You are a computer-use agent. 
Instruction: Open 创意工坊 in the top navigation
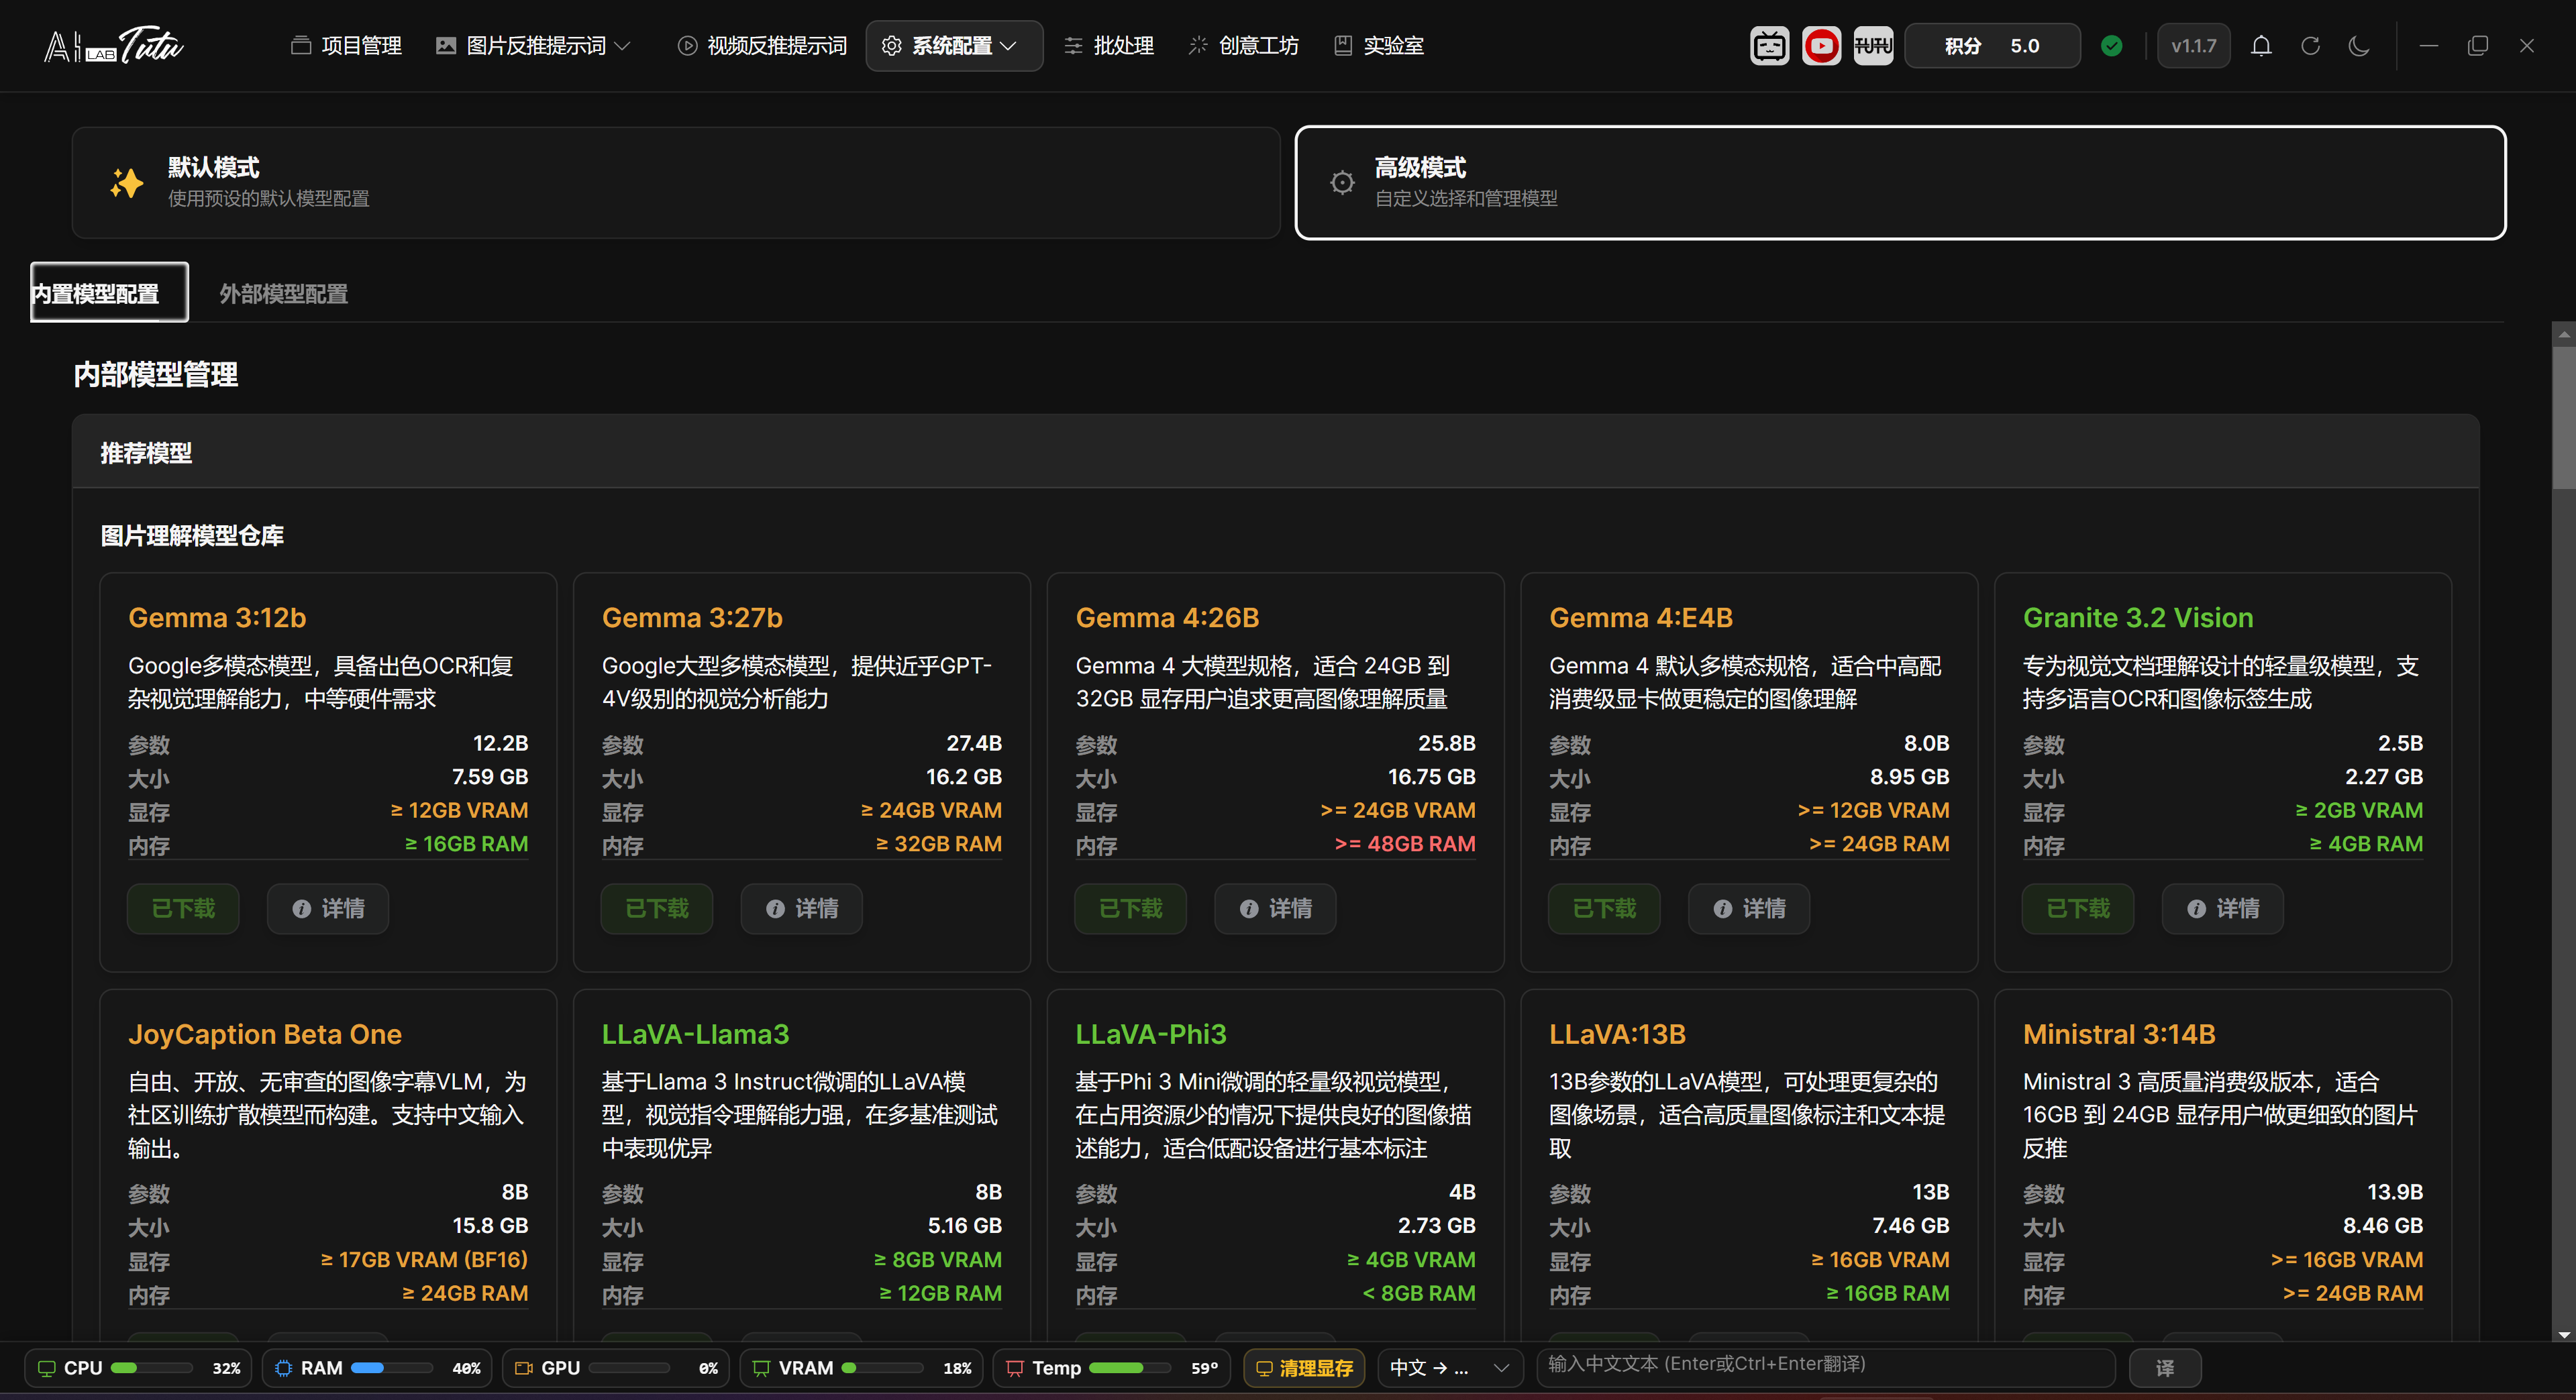pos(1243,46)
